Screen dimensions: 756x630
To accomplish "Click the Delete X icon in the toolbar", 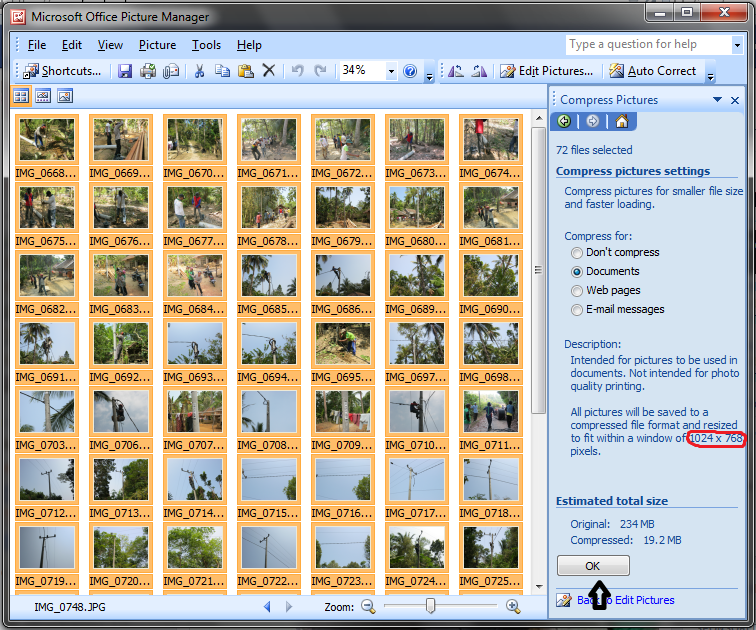I will coord(269,71).
